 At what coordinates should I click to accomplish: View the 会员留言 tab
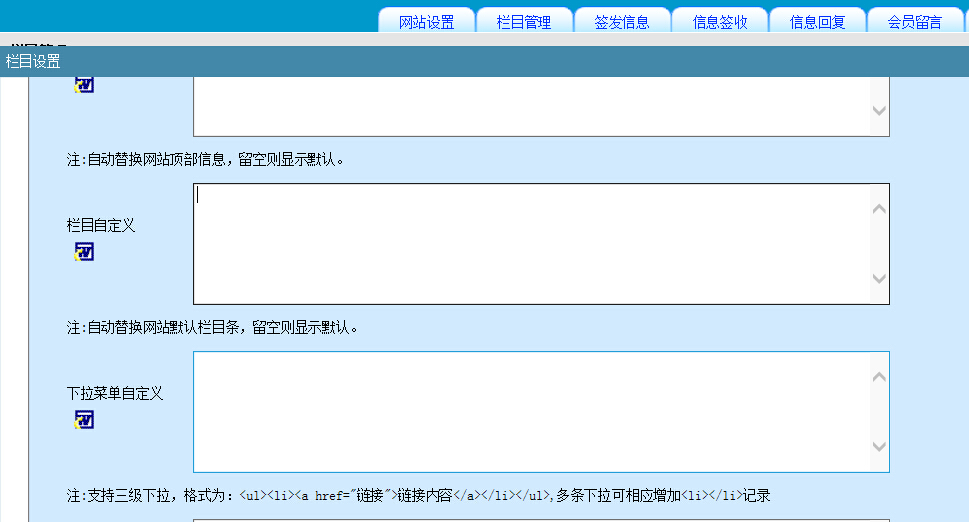click(914, 22)
